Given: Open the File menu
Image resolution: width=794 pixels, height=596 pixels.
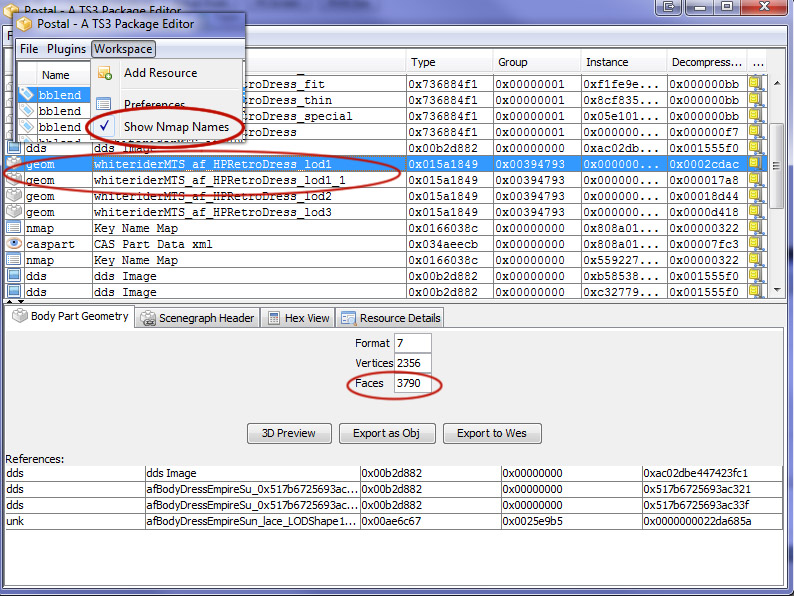Looking at the screenshot, I should [x=29, y=49].
